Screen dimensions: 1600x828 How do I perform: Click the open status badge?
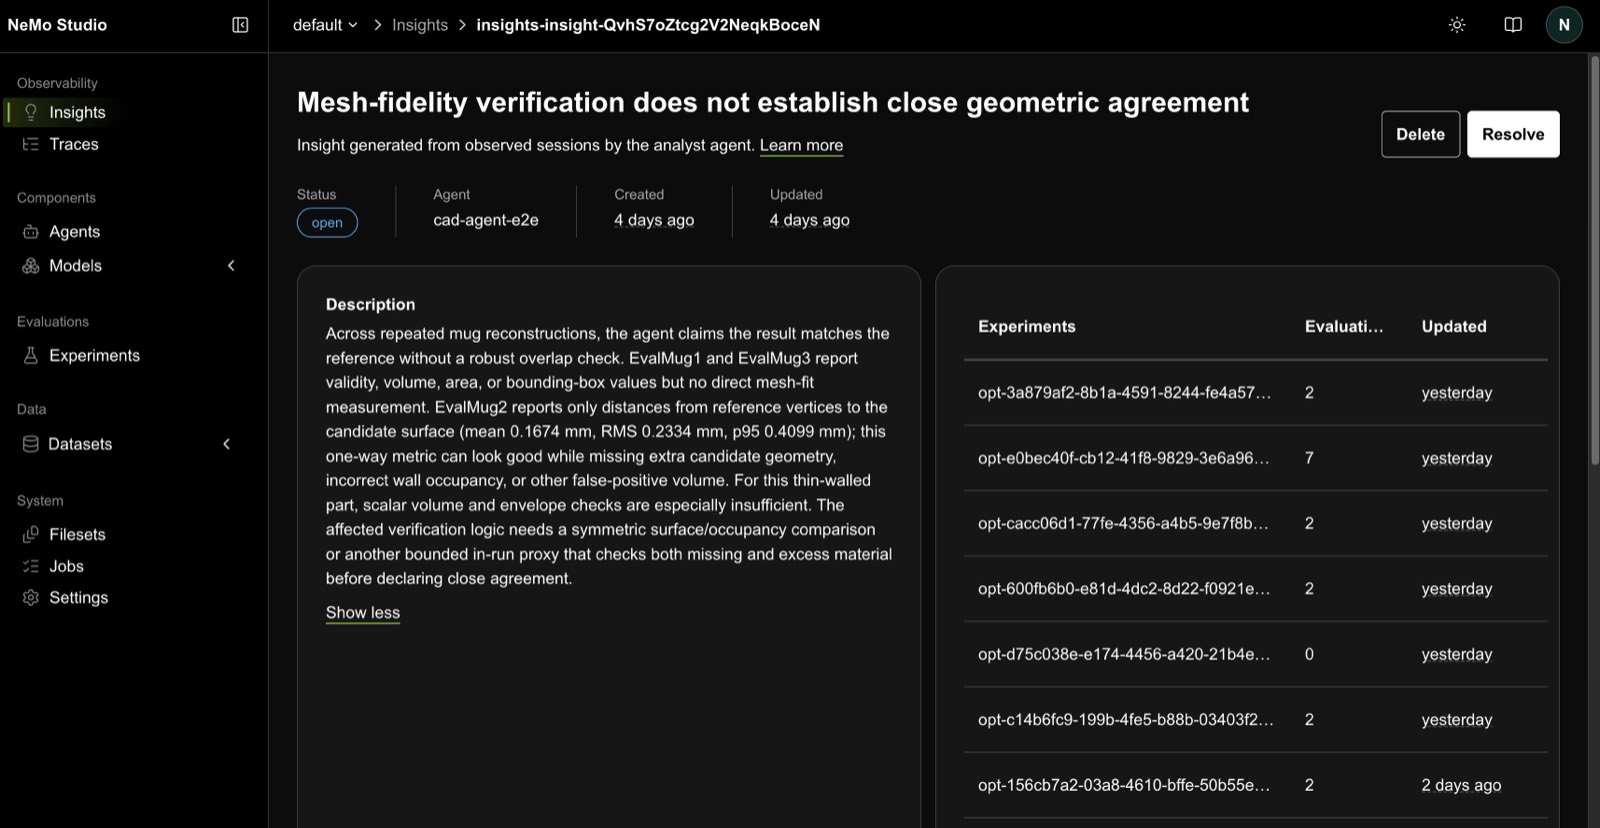[327, 222]
